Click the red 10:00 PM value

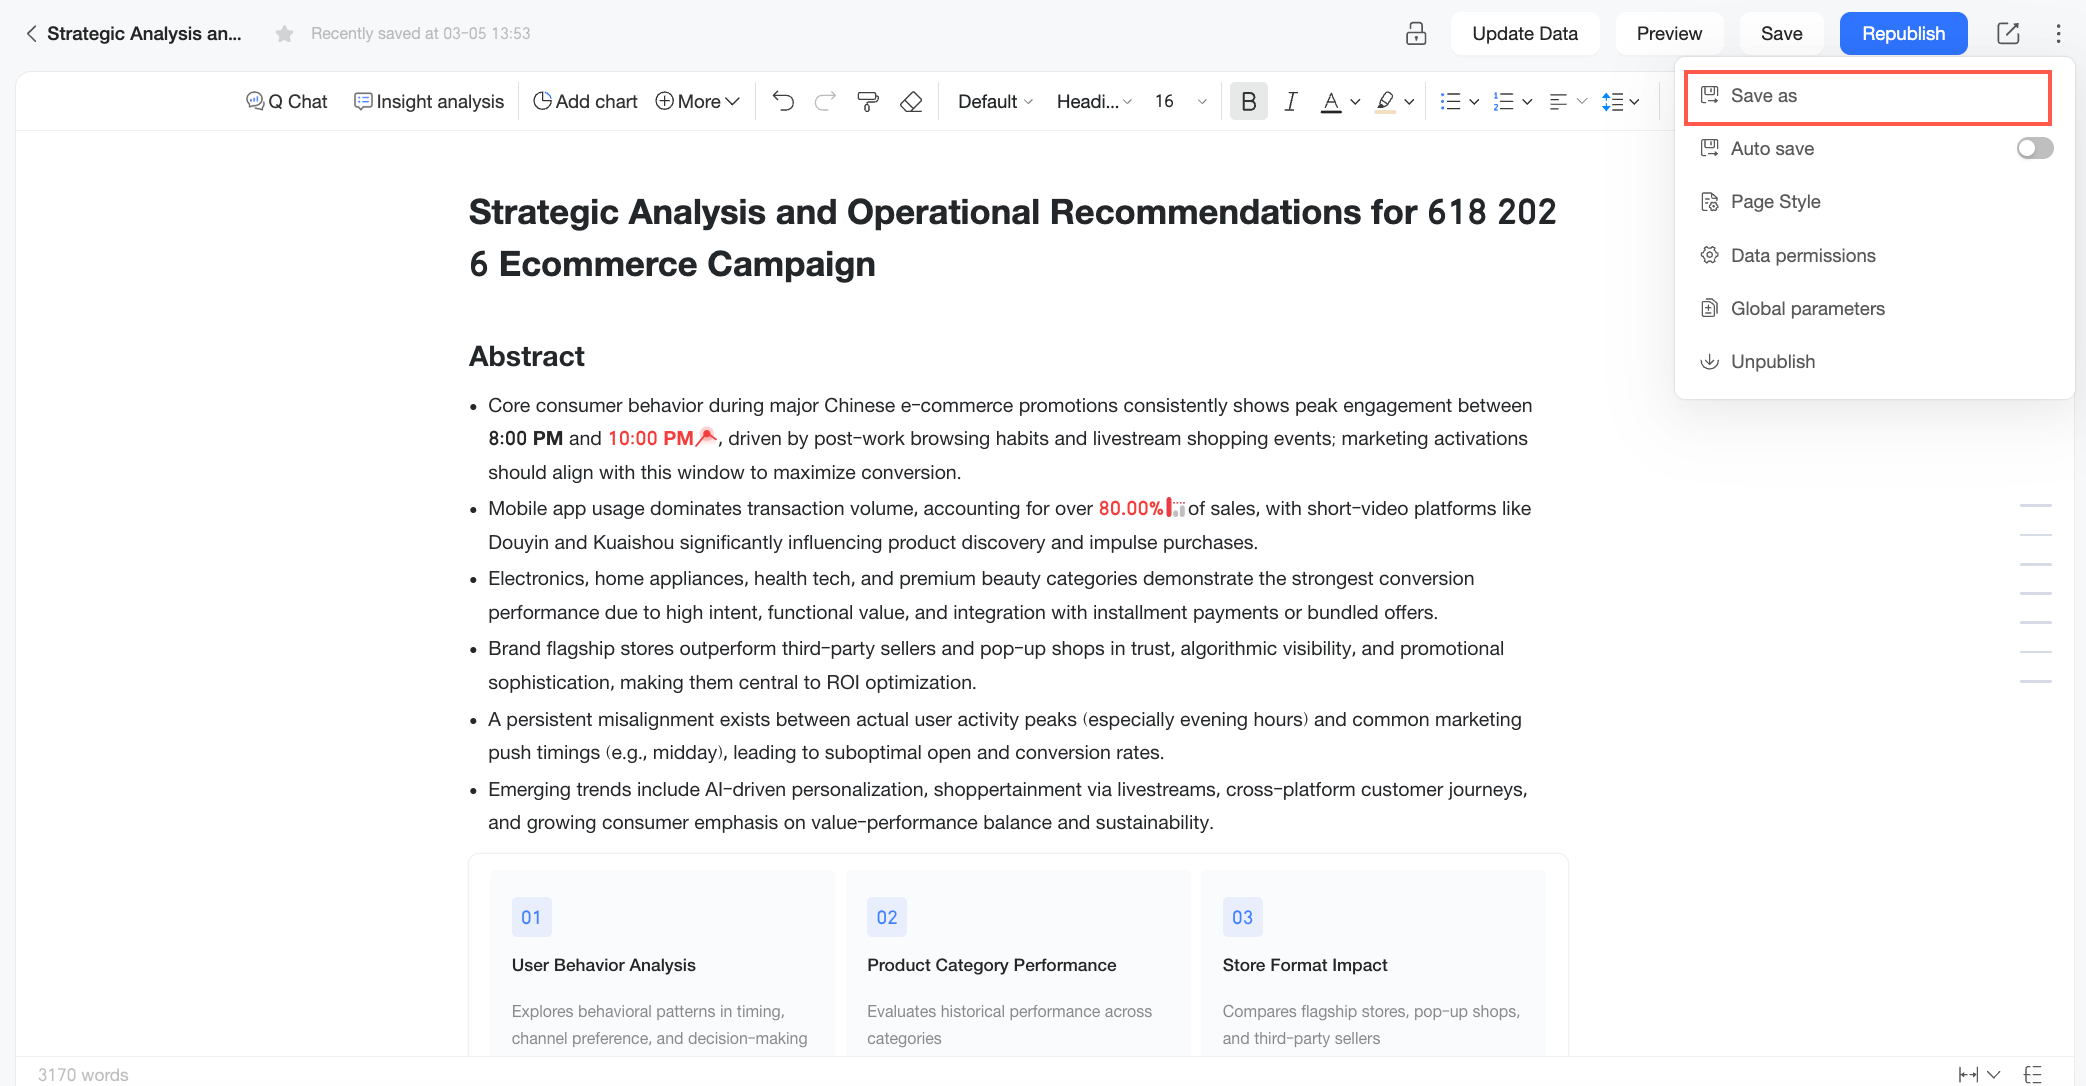point(650,438)
